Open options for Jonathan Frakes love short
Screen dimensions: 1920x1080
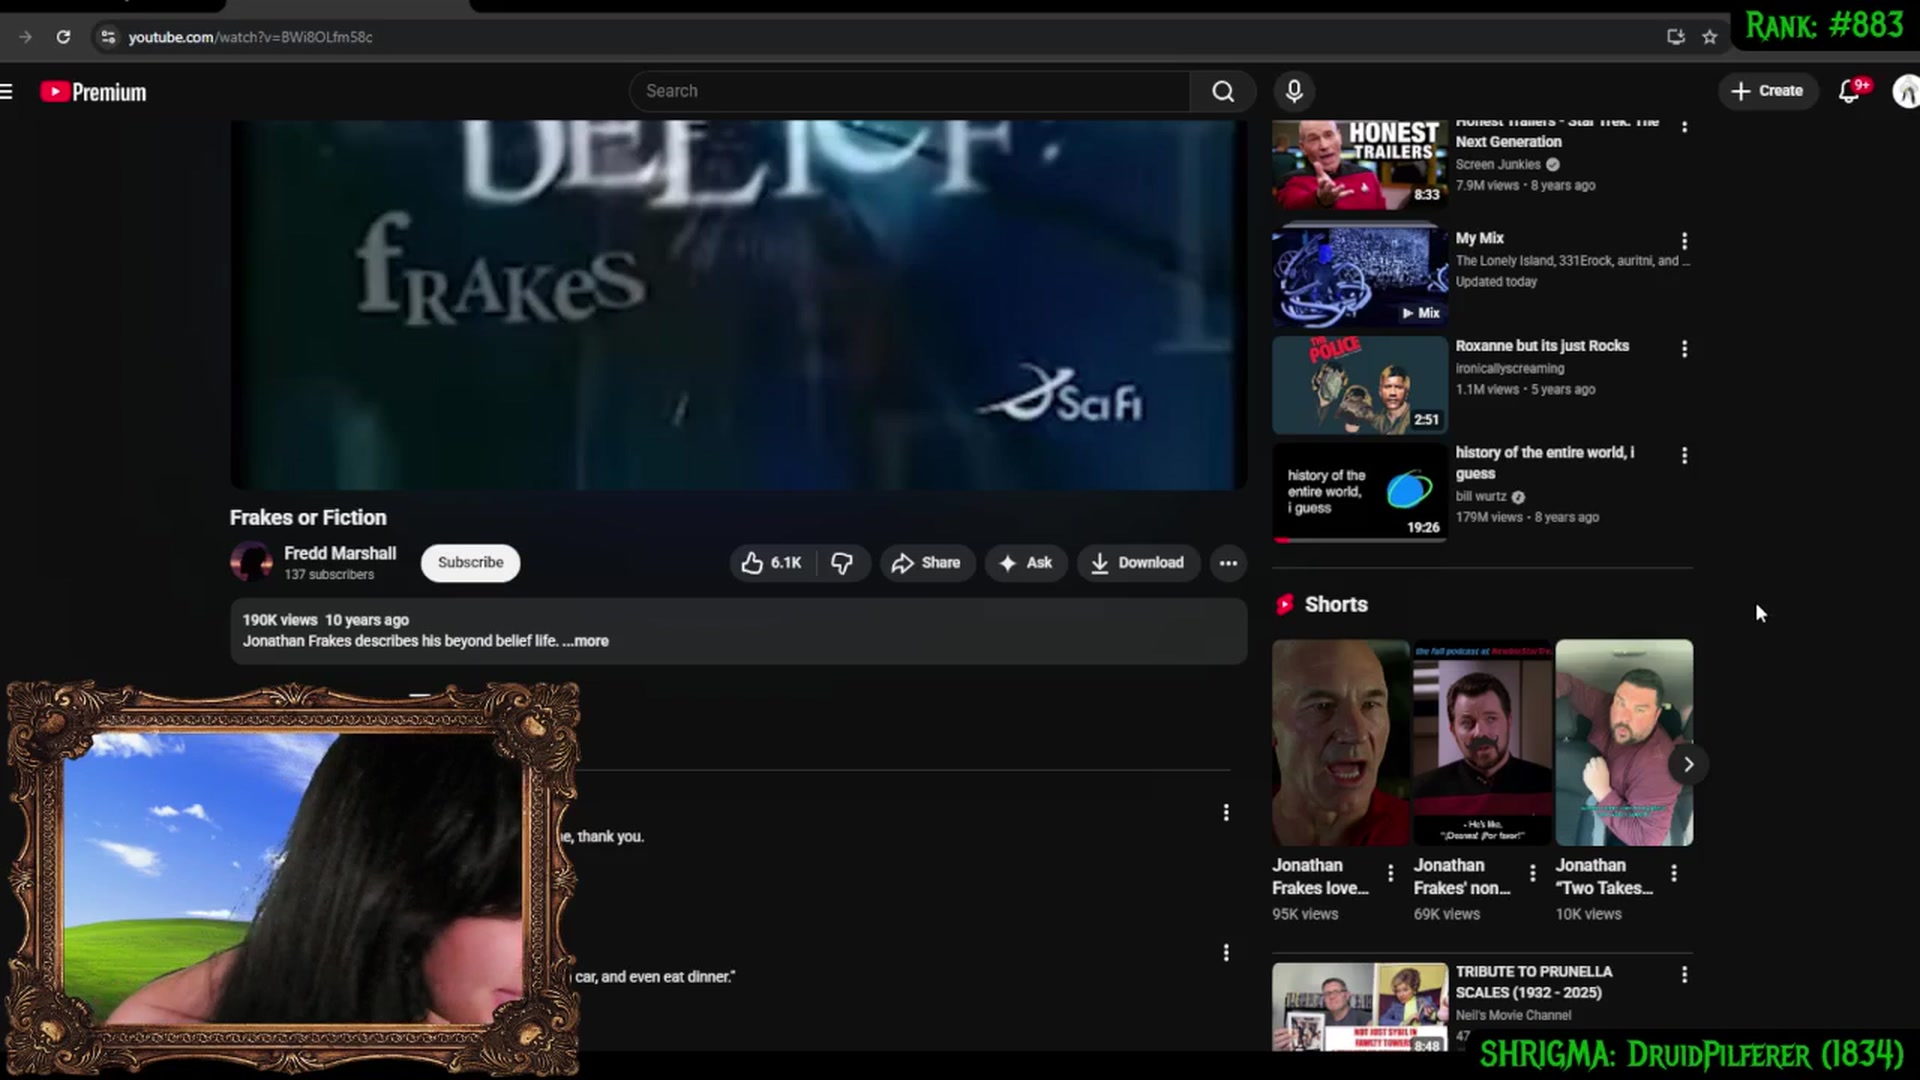1390,874
